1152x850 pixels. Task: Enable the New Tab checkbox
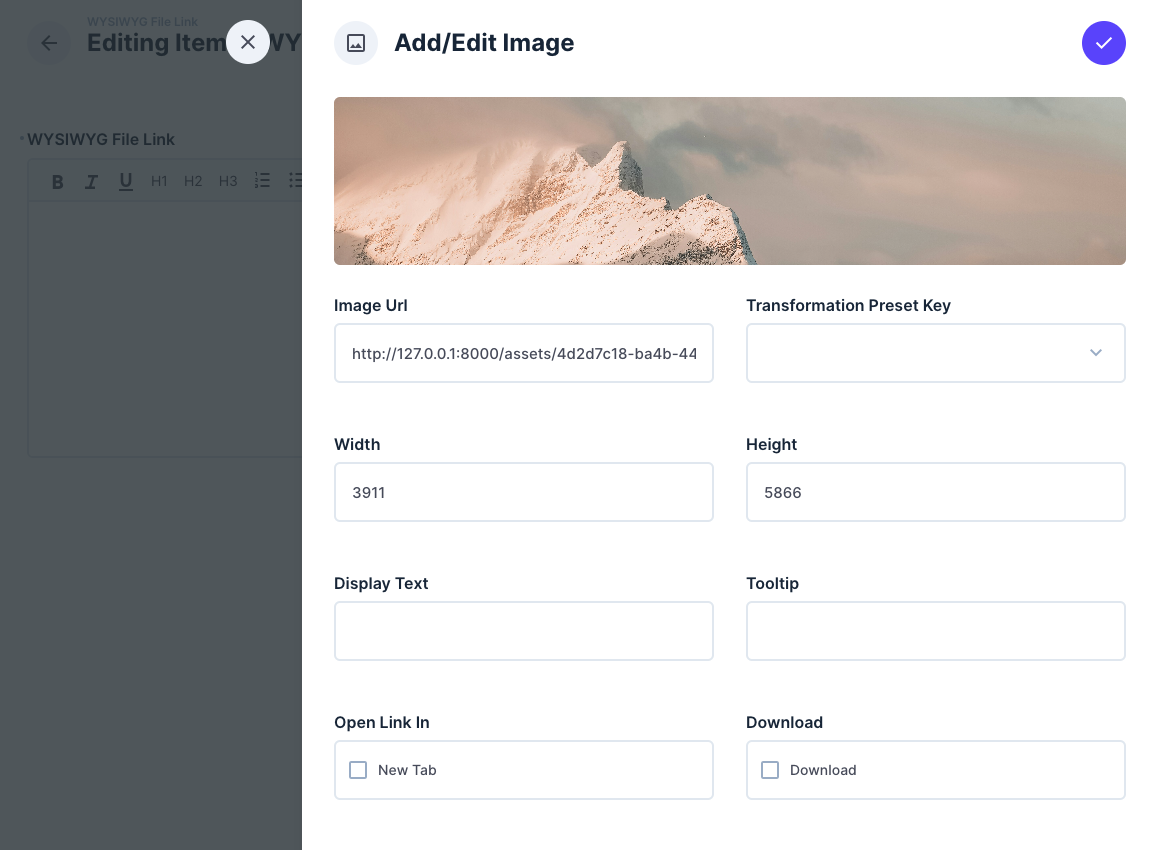click(x=358, y=770)
